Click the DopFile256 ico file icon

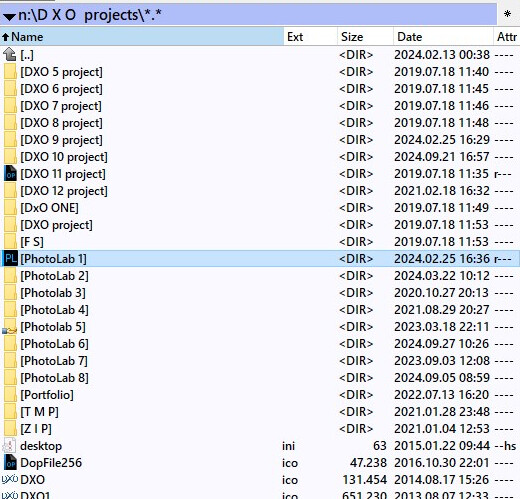click(x=10, y=463)
